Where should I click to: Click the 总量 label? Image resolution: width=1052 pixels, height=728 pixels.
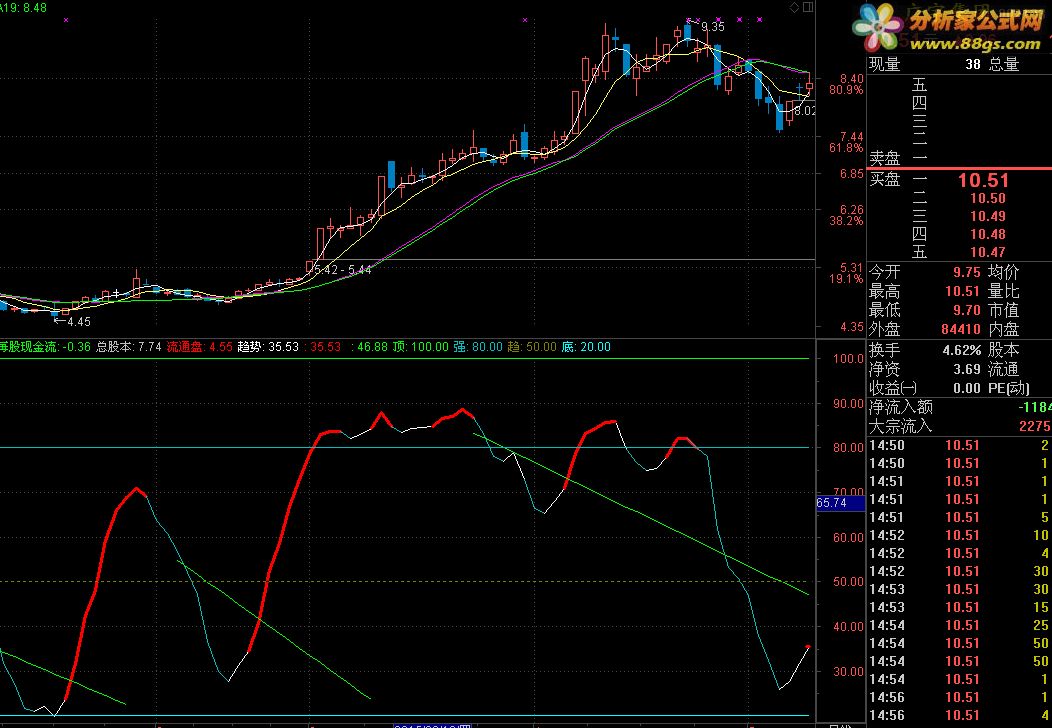pyautogui.click(x=1004, y=64)
